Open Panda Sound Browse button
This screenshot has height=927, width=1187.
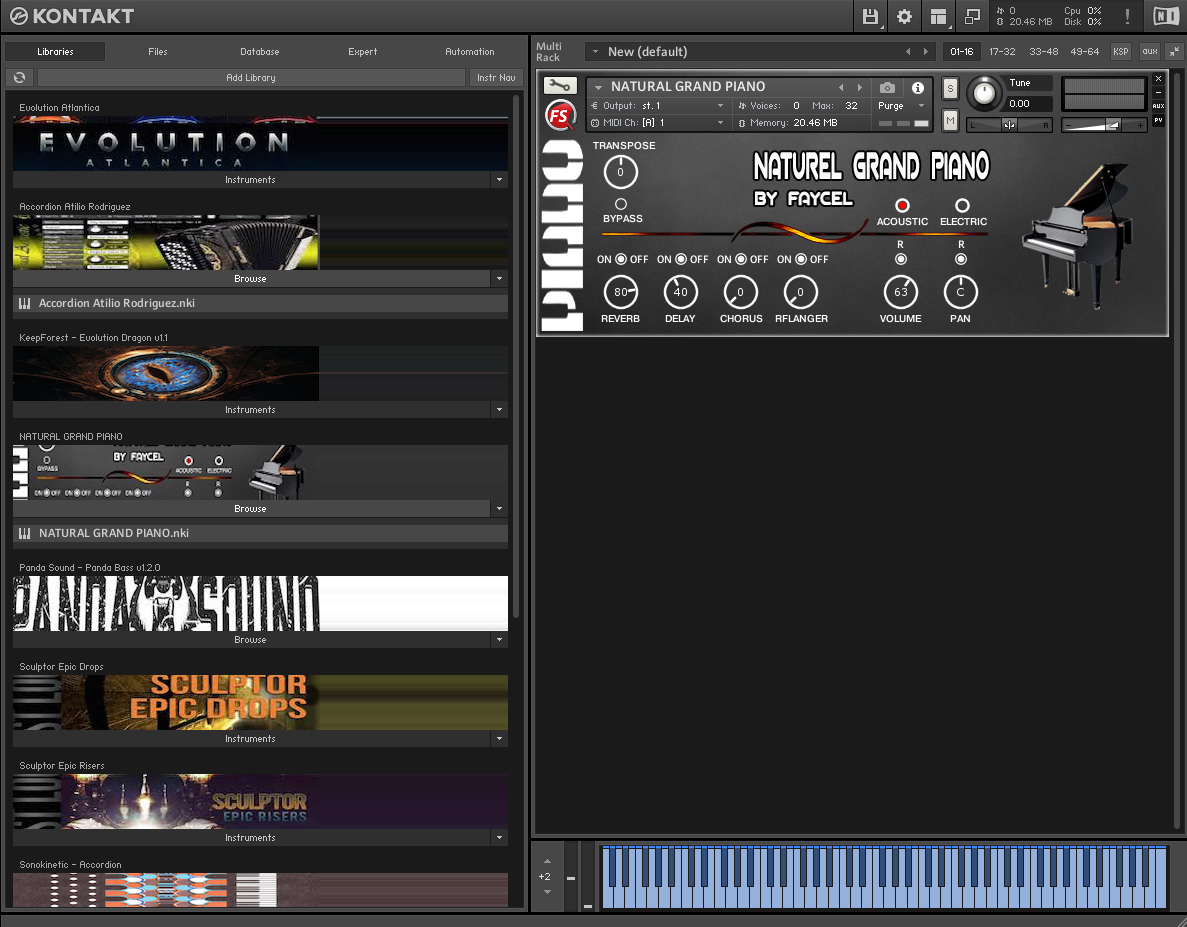coord(251,639)
